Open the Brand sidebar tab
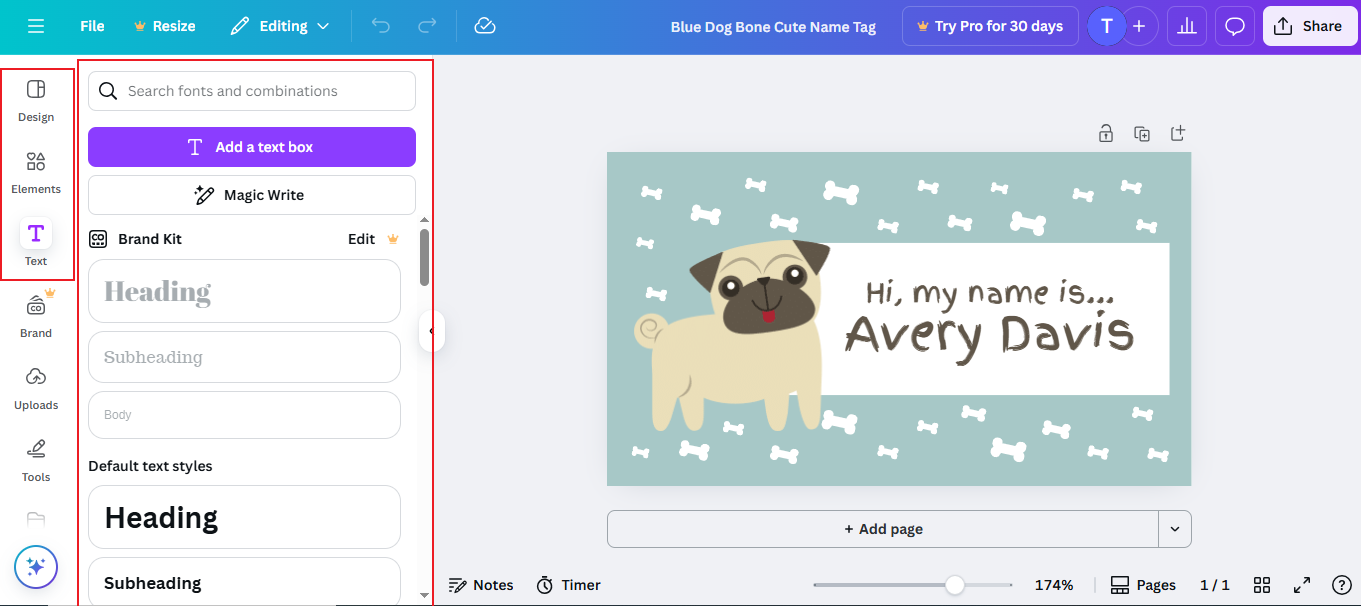The height and width of the screenshot is (606, 1361). [x=36, y=316]
